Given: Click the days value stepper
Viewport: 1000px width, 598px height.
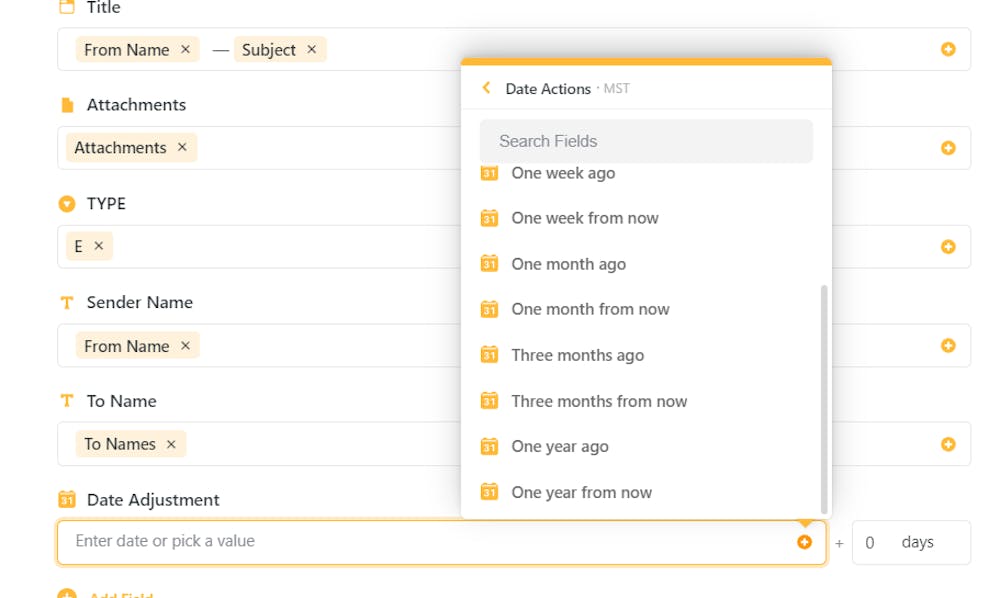Looking at the screenshot, I should pos(869,541).
